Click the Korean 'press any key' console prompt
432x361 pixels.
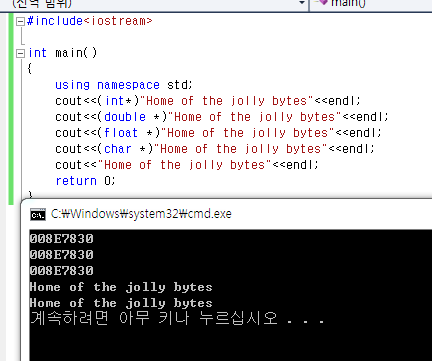pyautogui.click(x=177, y=318)
